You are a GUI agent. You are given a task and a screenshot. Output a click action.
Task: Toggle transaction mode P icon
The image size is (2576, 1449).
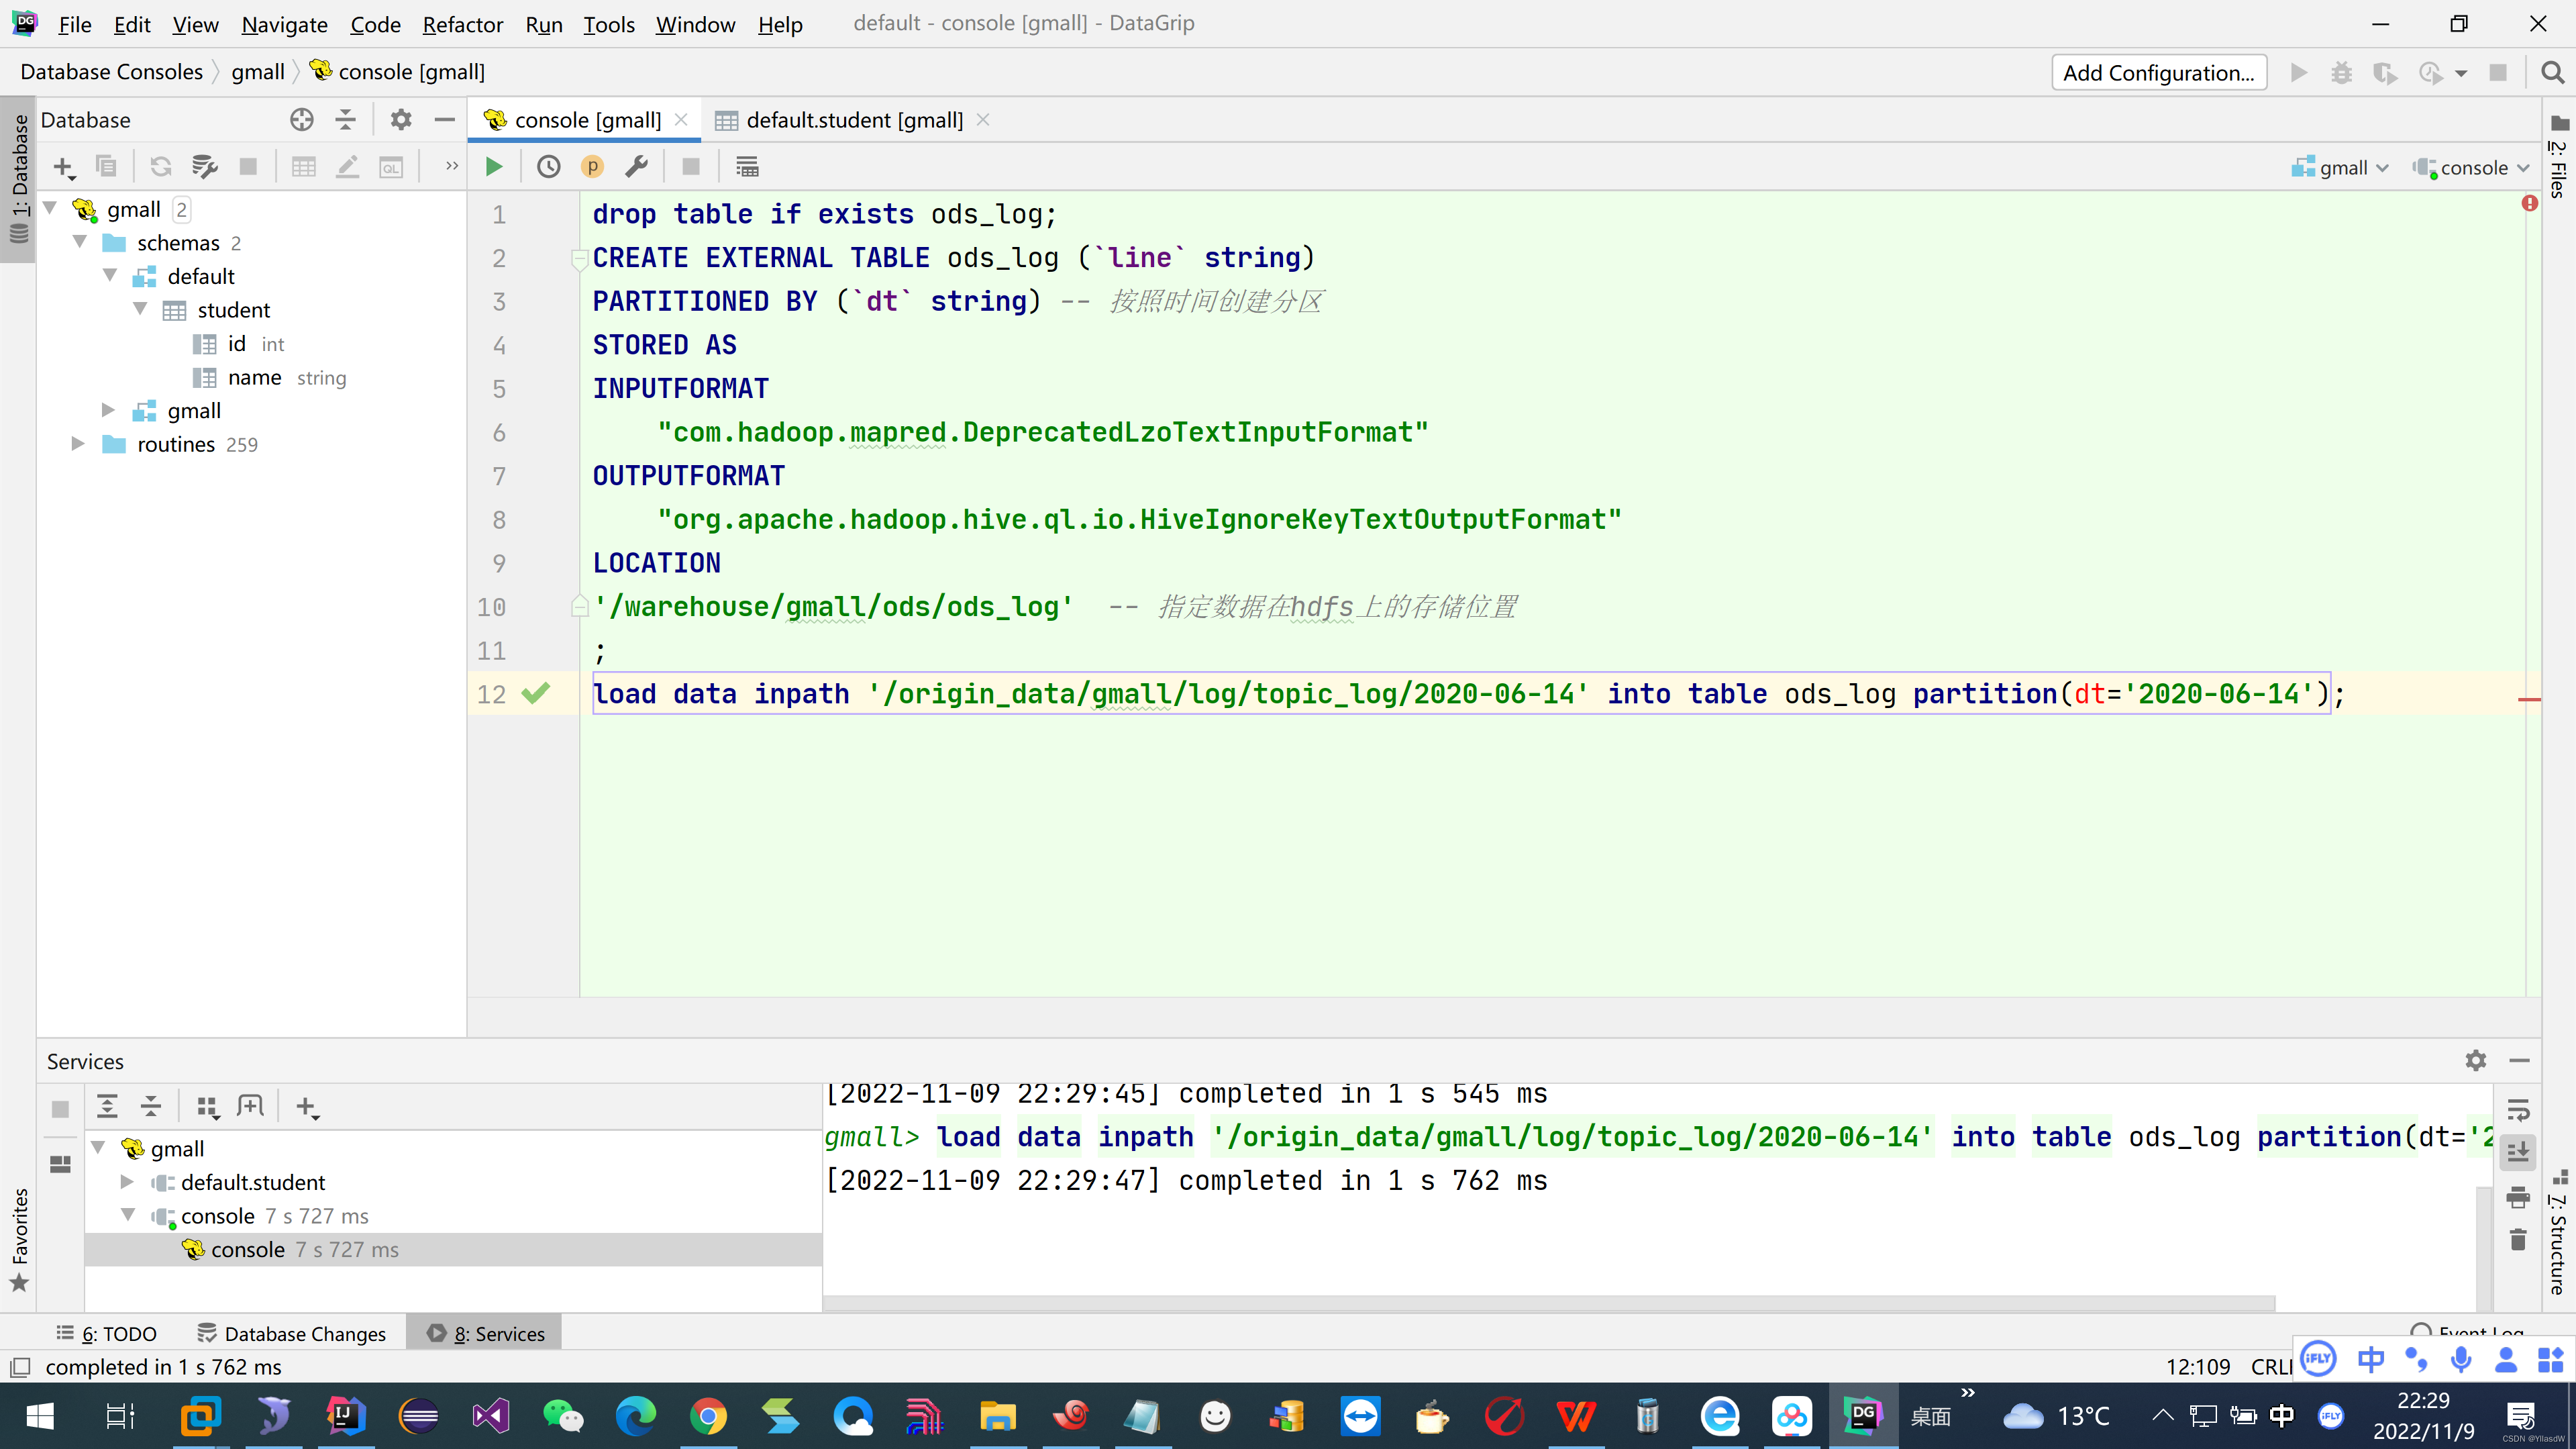592,167
